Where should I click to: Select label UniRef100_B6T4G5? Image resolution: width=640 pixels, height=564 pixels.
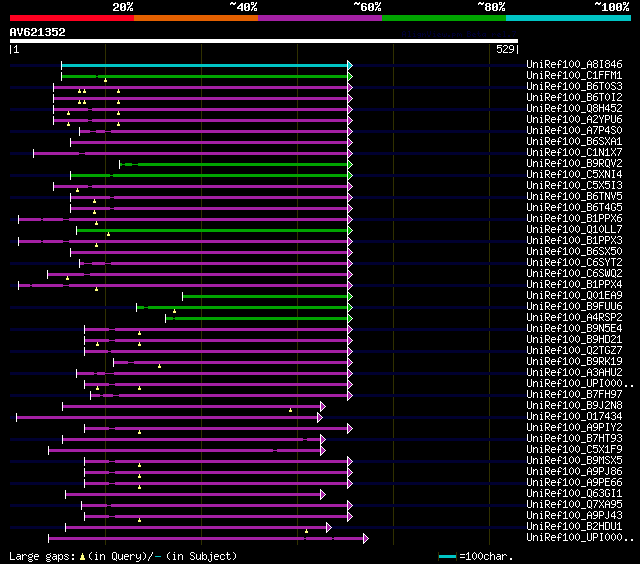pos(574,208)
